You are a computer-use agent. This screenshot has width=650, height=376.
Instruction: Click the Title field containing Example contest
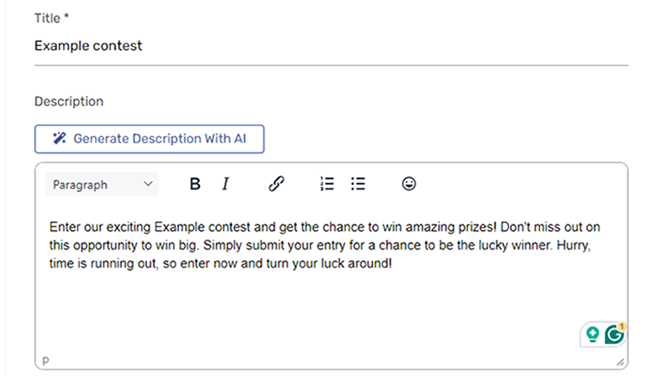coord(331,46)
